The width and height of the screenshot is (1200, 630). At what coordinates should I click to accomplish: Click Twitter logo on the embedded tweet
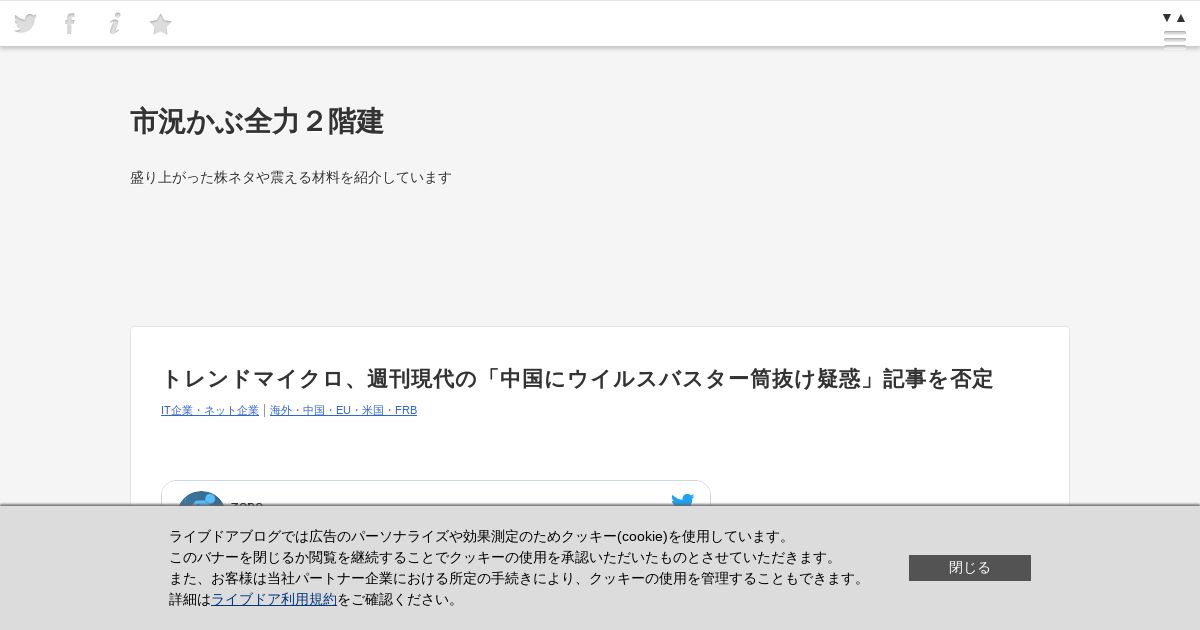[x=682, y=500]
